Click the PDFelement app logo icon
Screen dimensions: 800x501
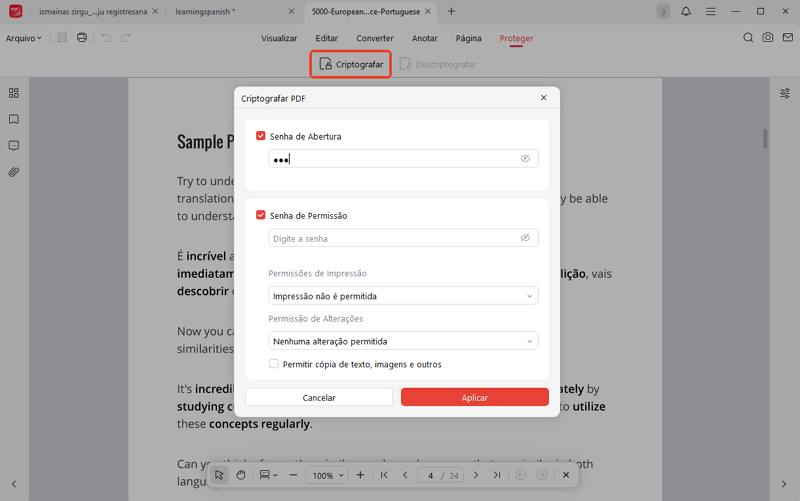15,11
